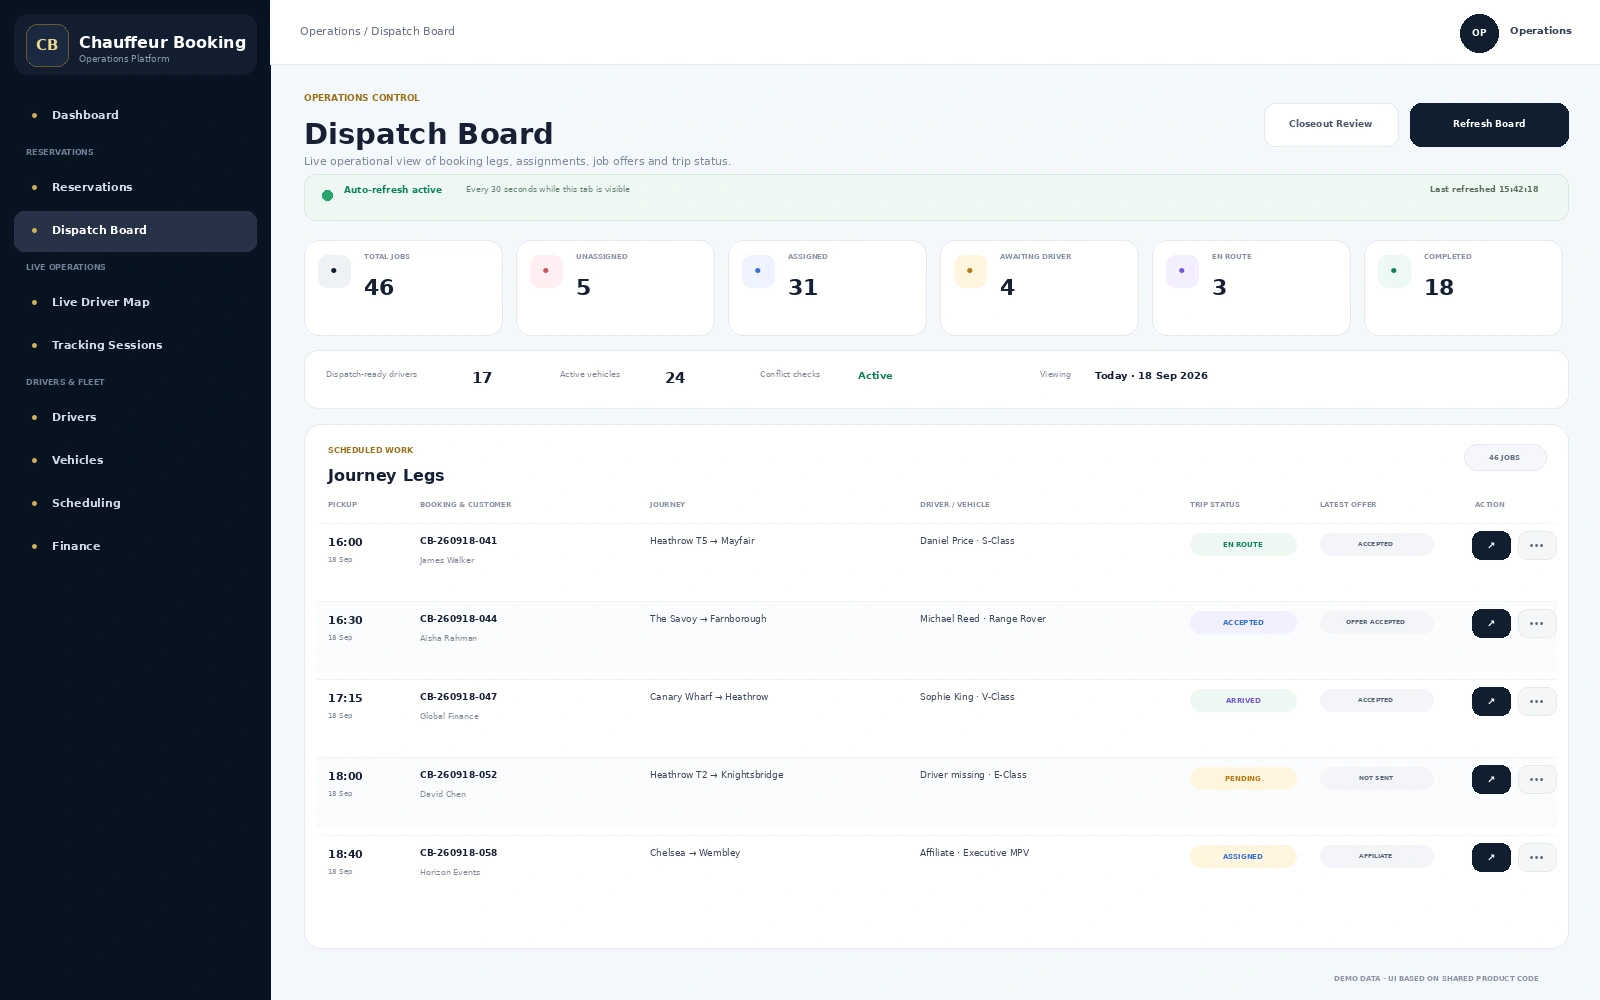Expand more options for Heathrow T2 leg
This screenshot has height=1000, width=1600.
1537,779
